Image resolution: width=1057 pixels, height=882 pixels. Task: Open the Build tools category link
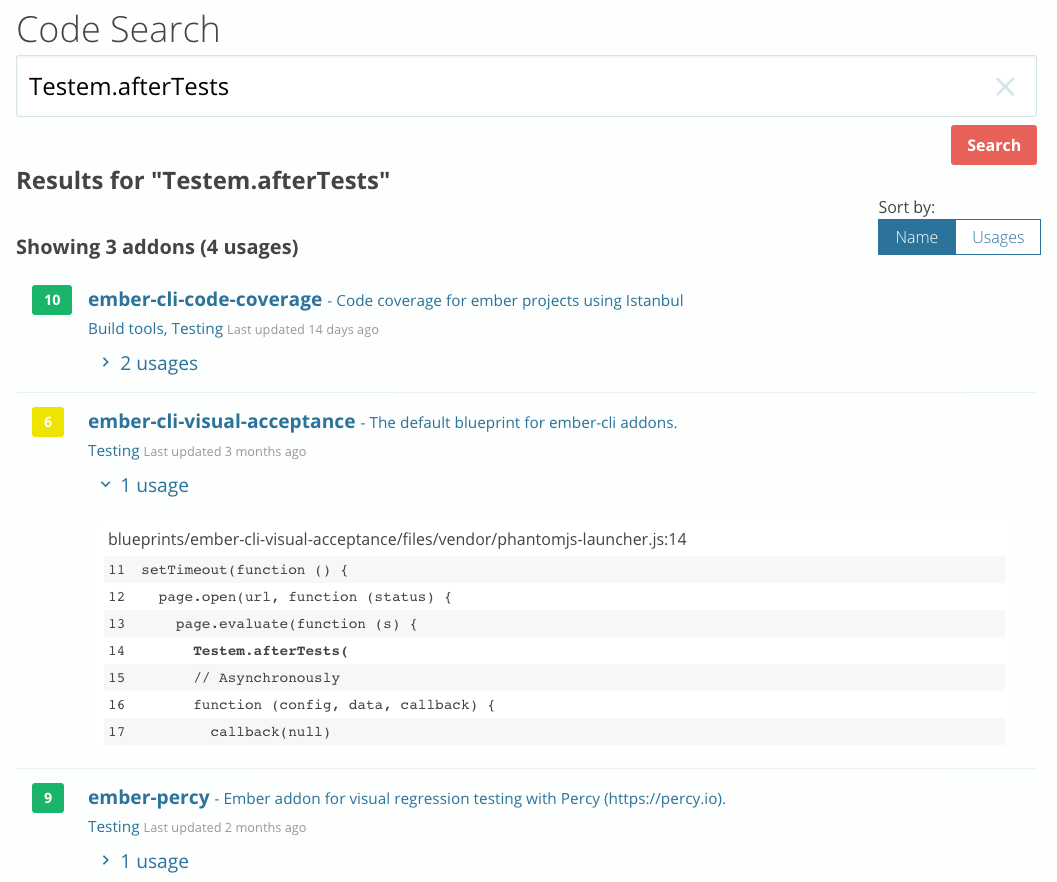127,329
